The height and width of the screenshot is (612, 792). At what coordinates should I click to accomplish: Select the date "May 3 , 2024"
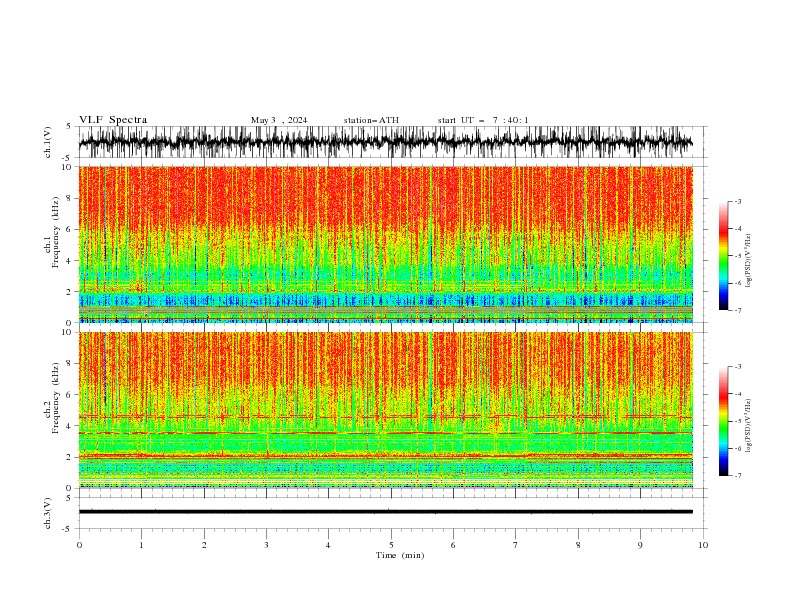click(x=279, y=120)
